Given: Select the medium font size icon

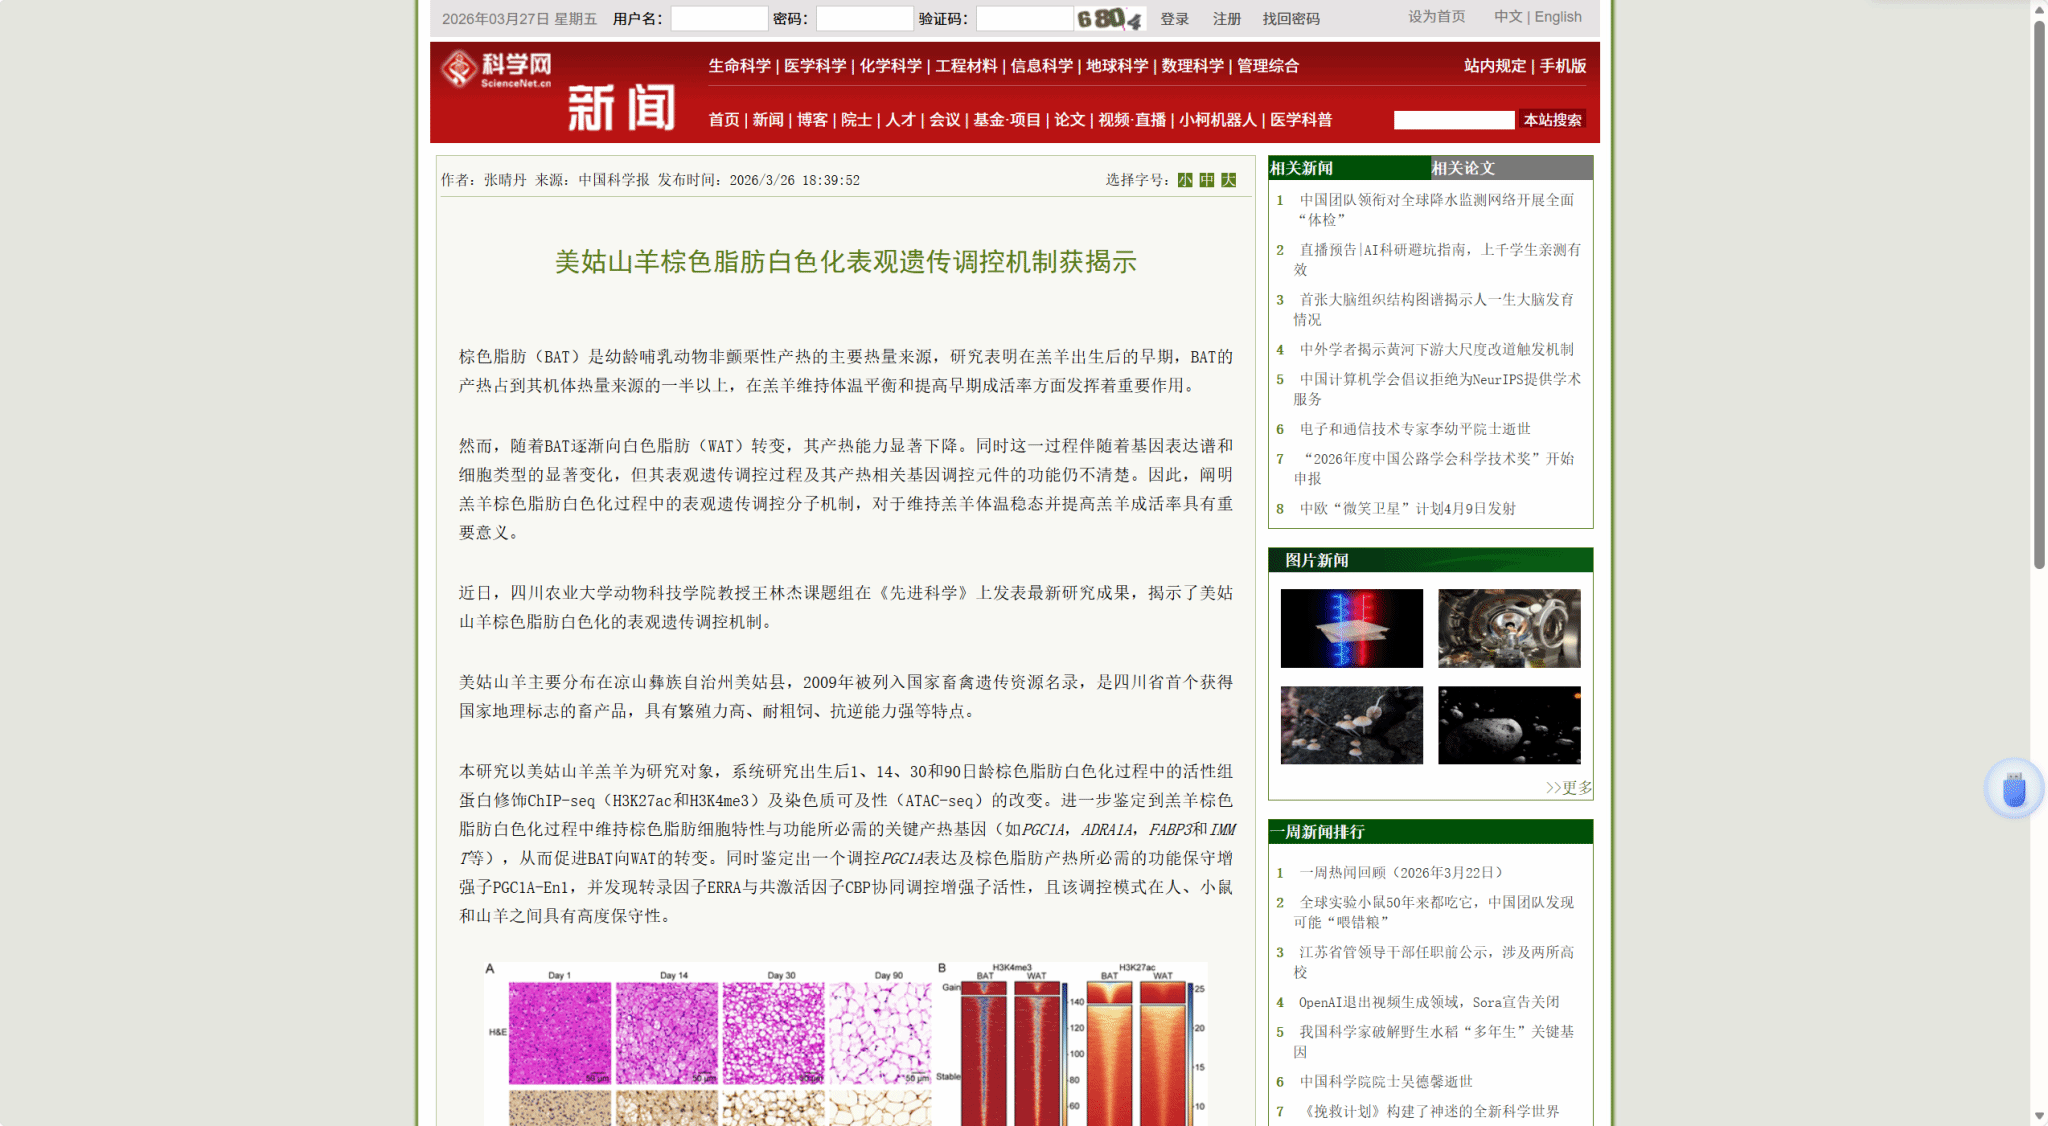Looking at the screenshot, I should pyautogui.click(x=1207, y=180).
